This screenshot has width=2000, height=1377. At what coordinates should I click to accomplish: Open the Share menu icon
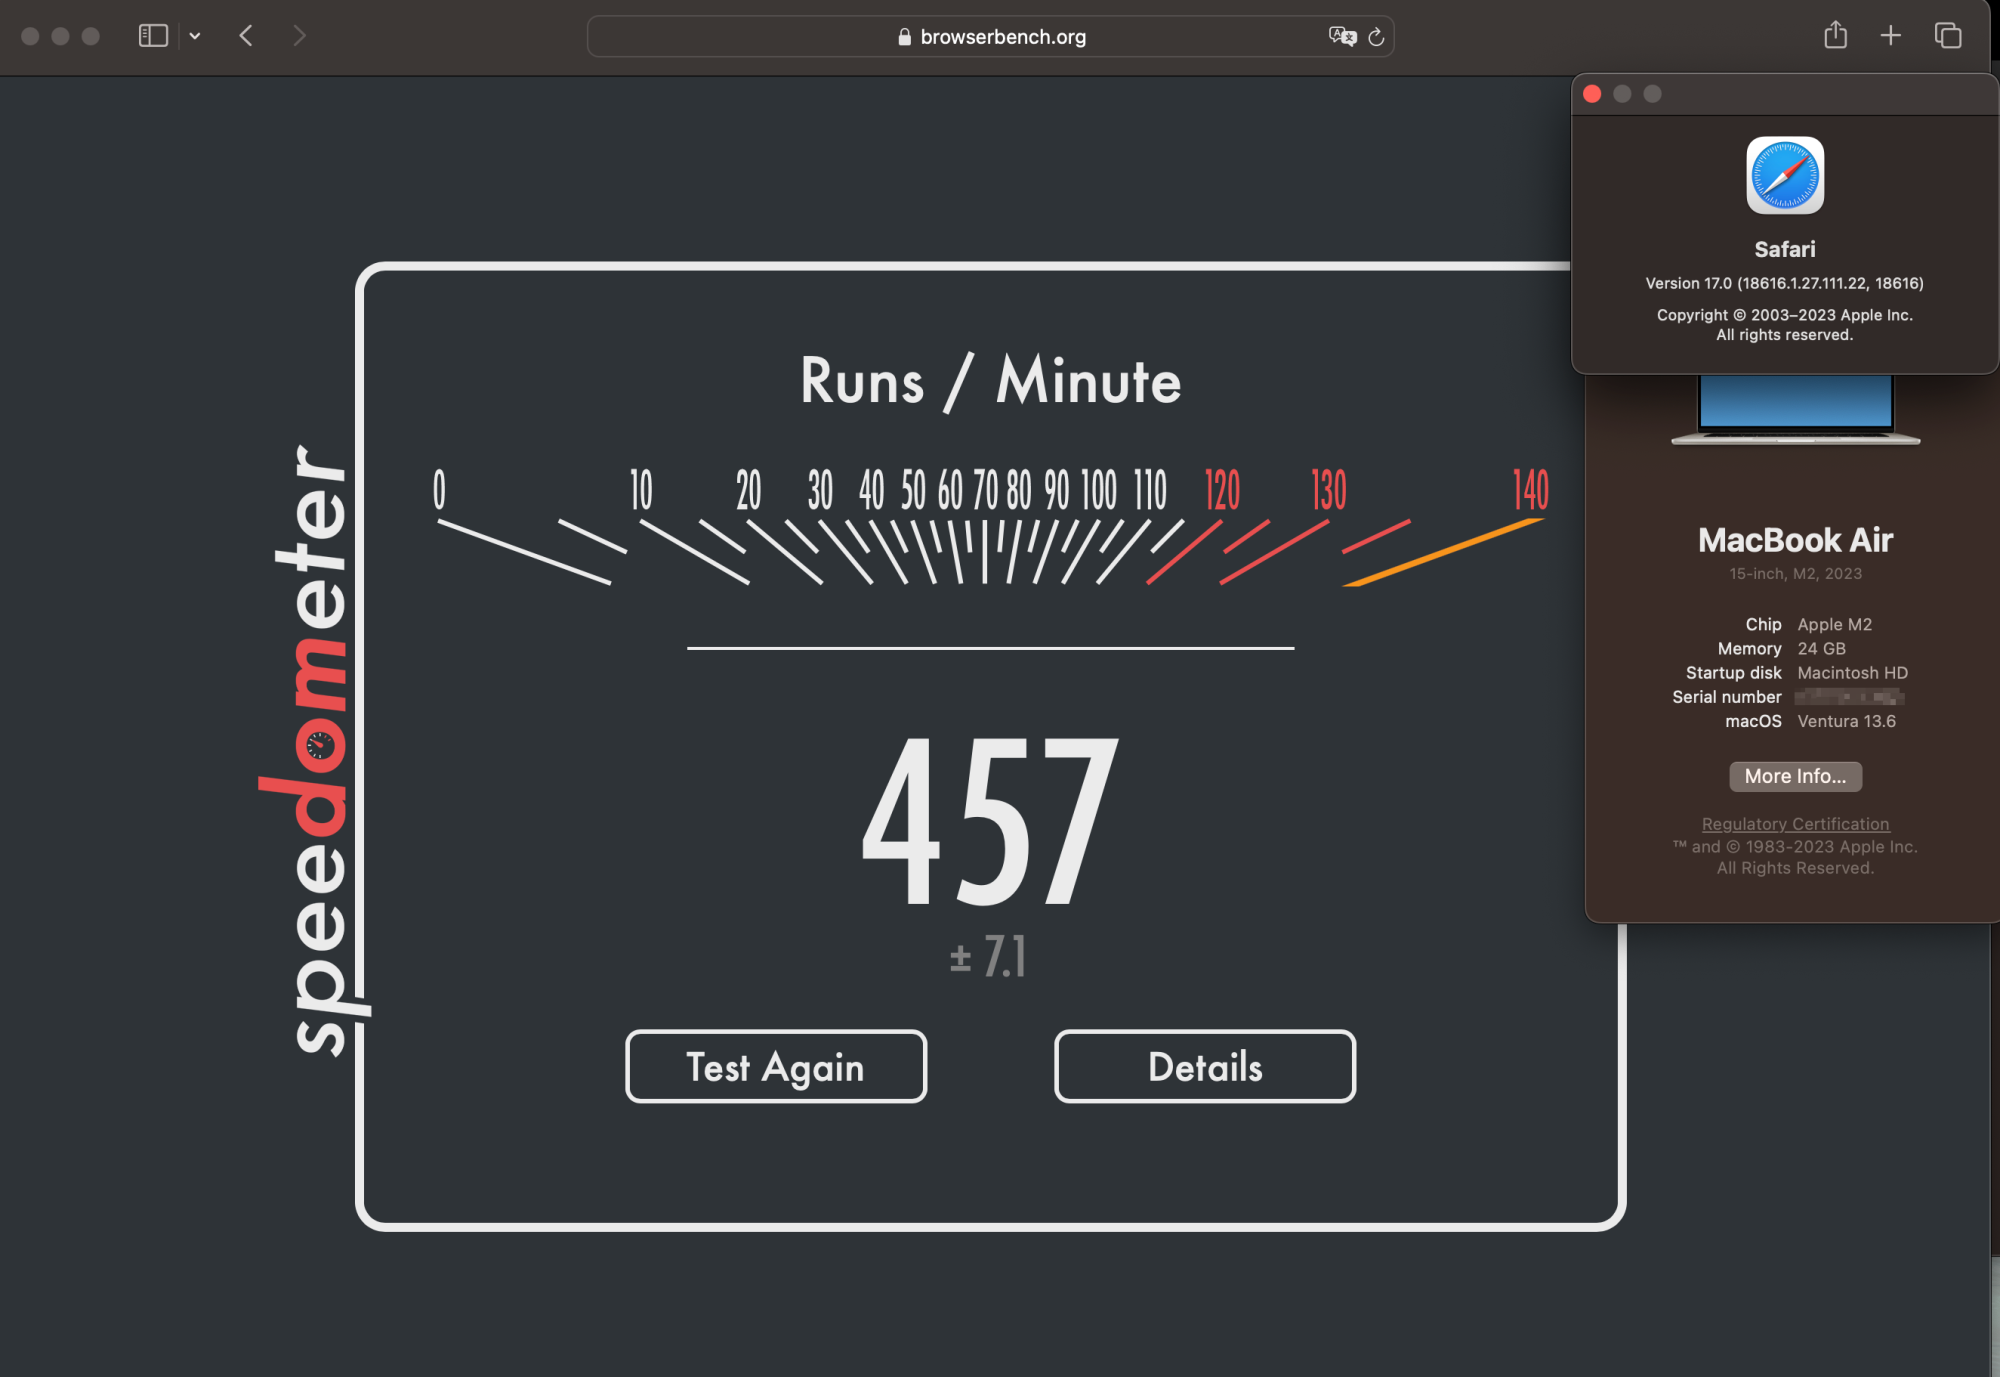tap(1835, 36)
